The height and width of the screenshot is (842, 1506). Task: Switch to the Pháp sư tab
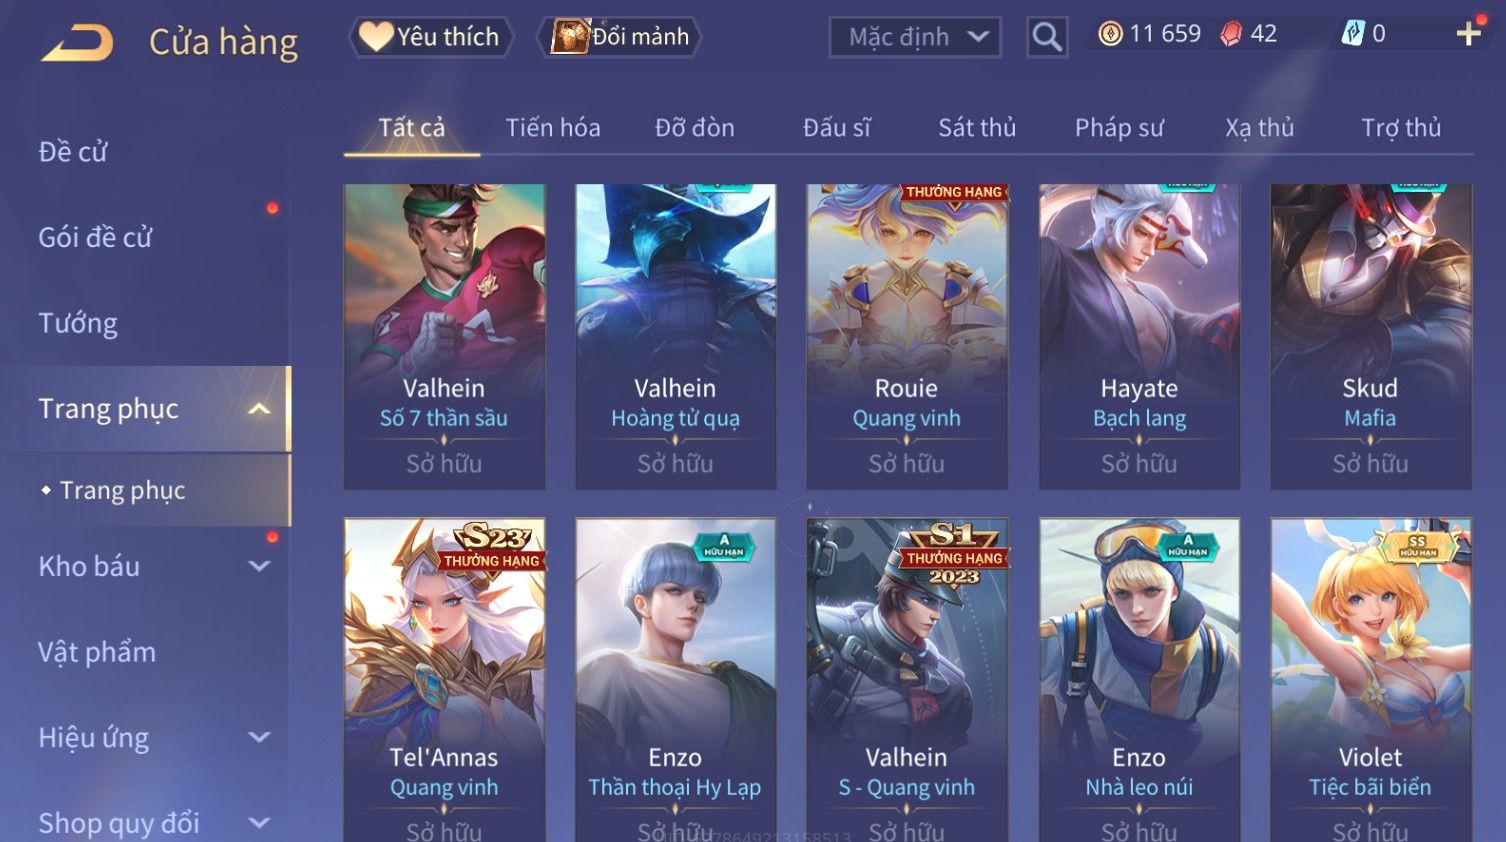tap(1119, 128)
